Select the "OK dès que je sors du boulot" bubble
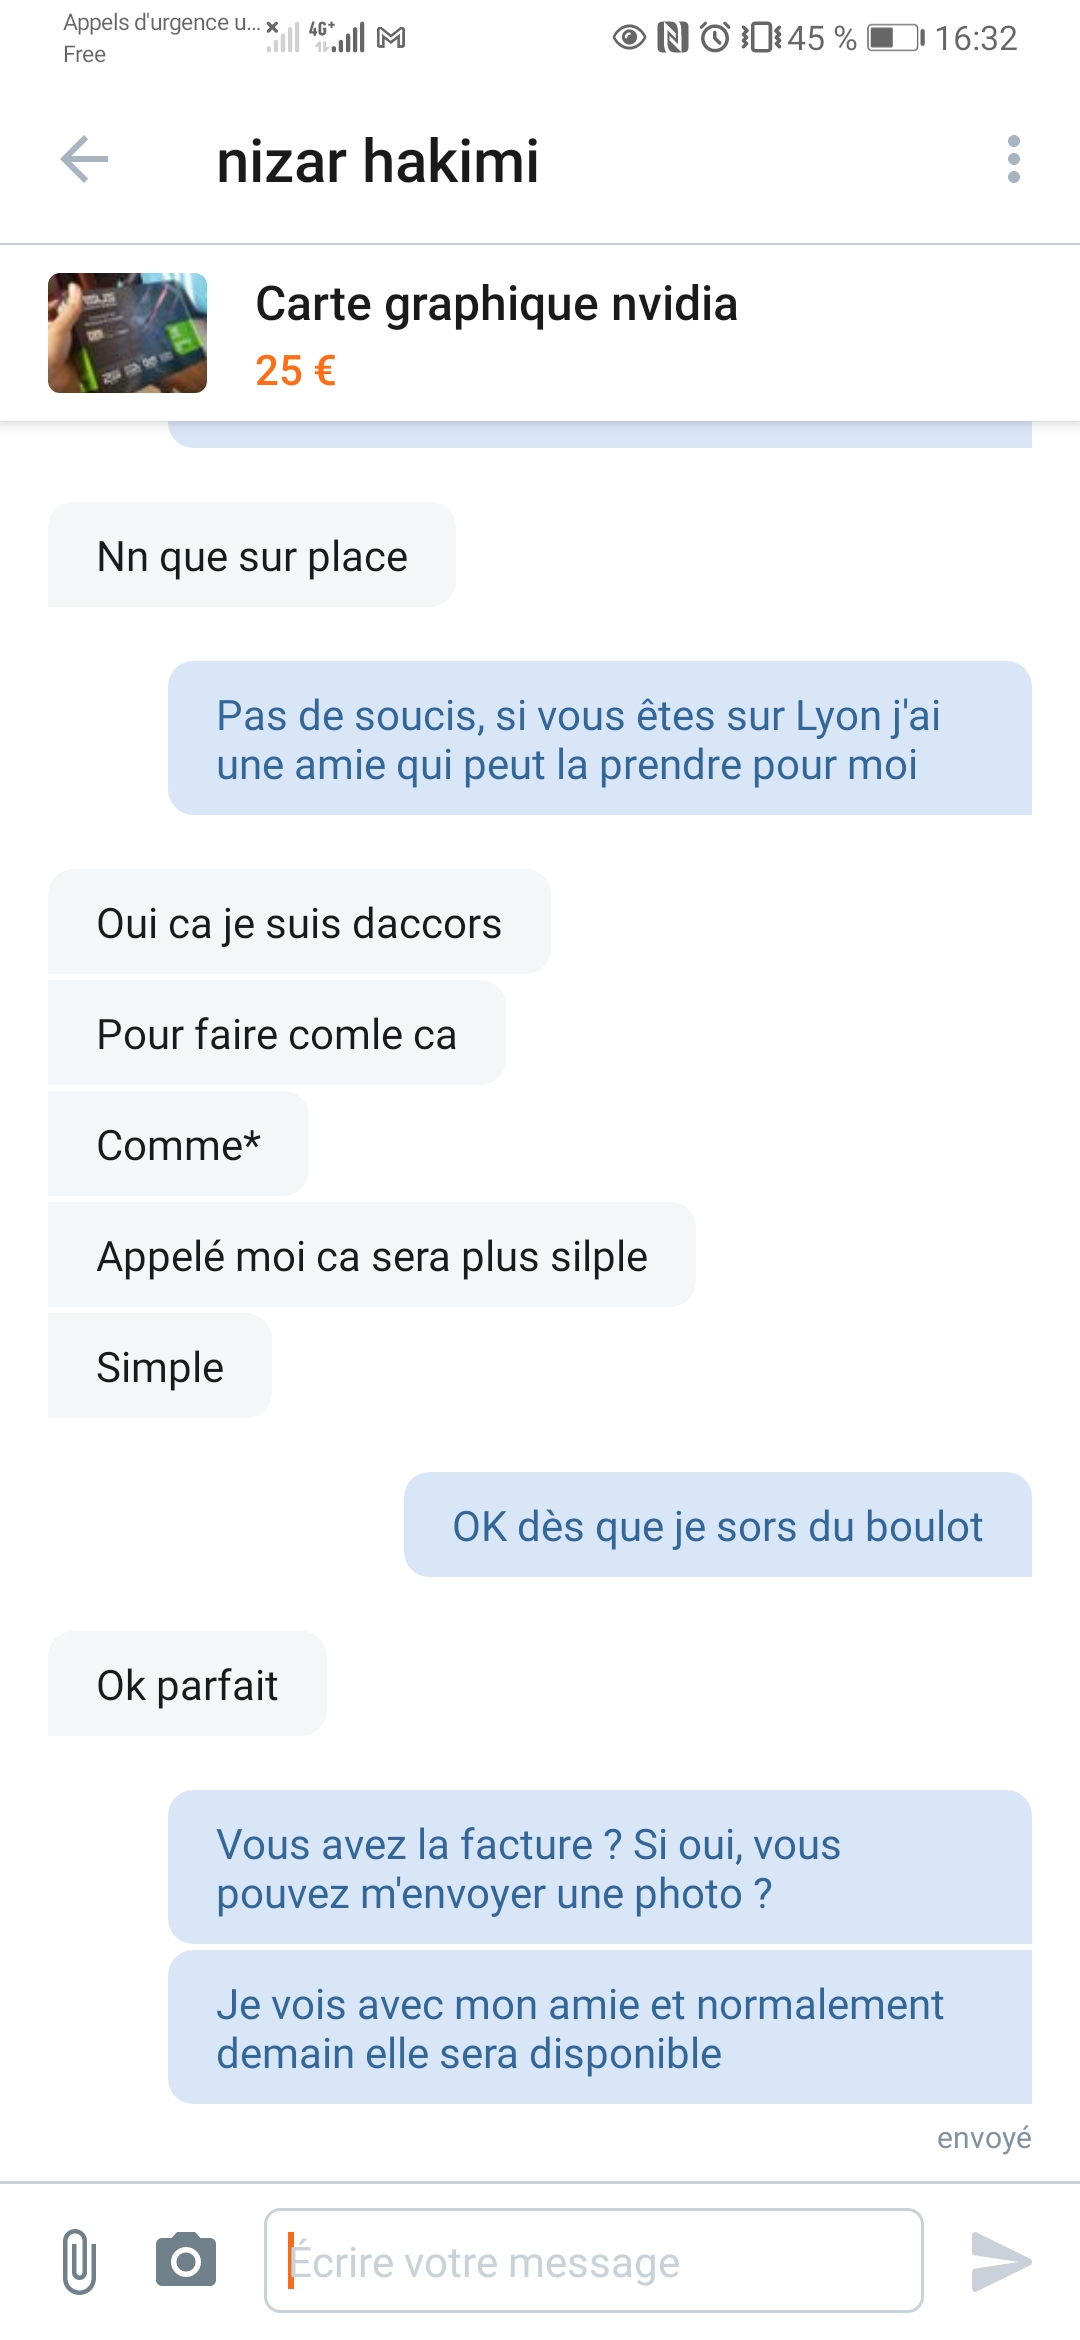The height and width of the screenshot is (2340, 1080). [x=717, y=1526]
